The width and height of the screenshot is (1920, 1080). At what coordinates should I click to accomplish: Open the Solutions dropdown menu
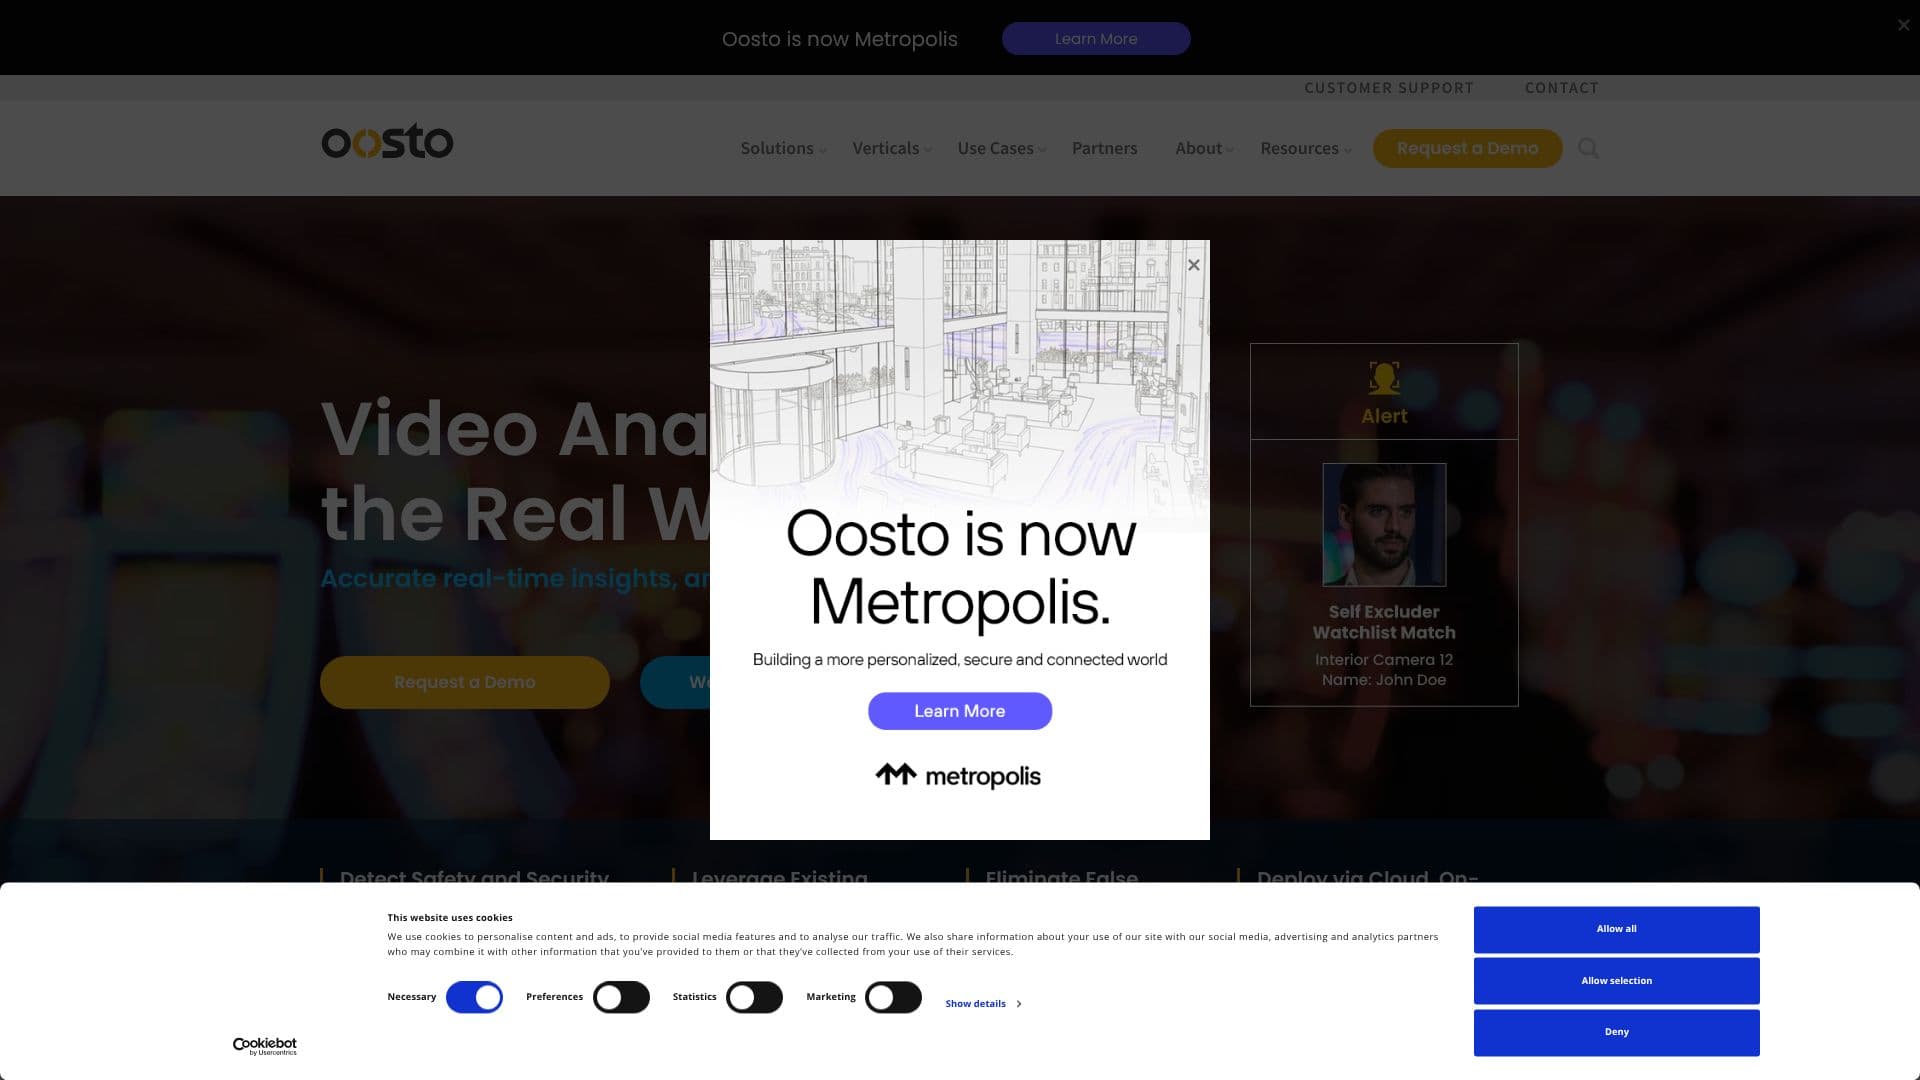click(783, 148)
